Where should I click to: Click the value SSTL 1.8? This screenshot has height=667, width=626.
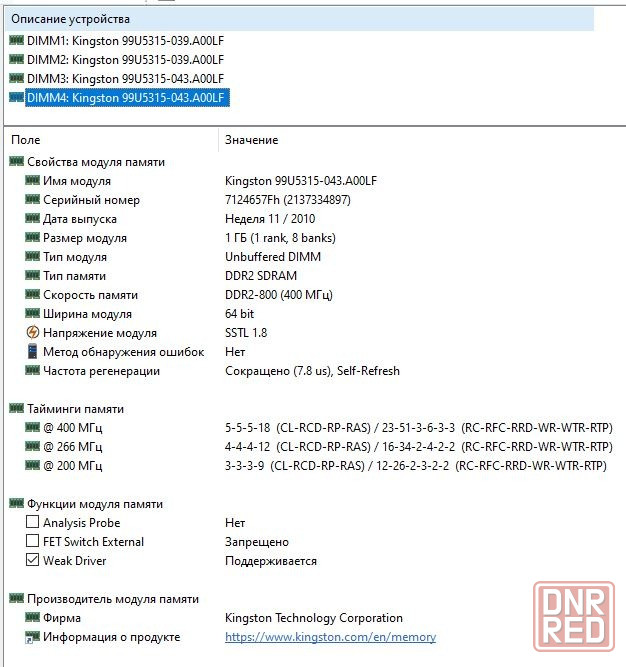246,333
